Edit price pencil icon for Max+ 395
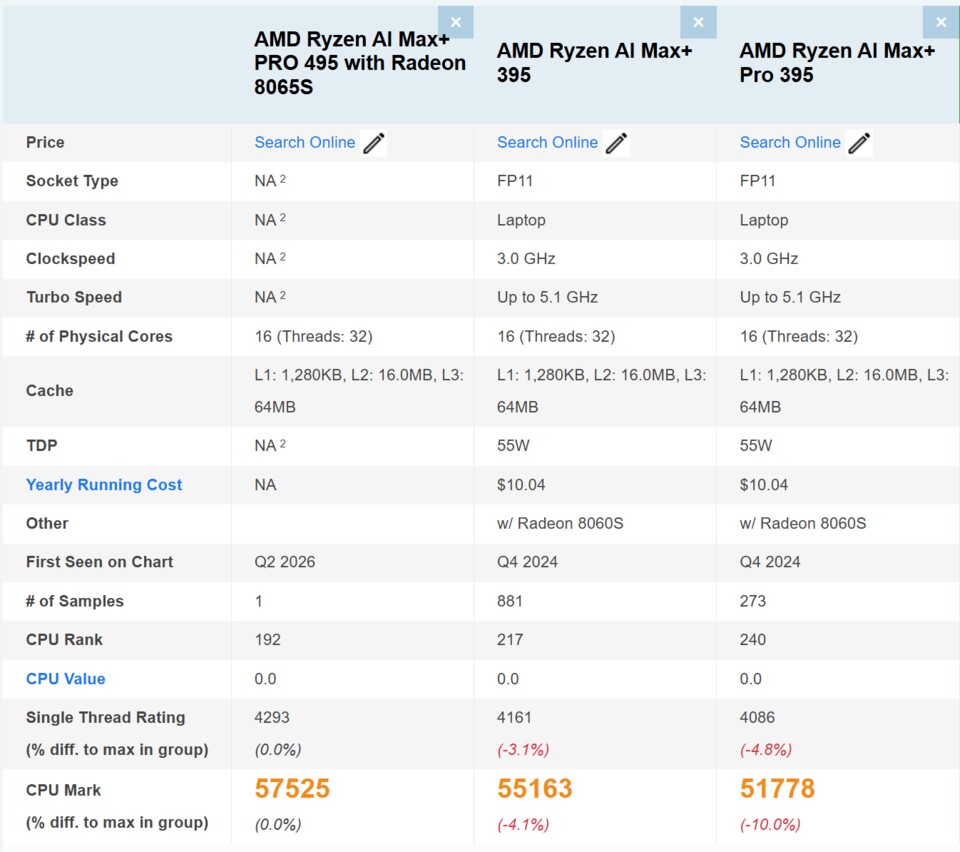Screen dimensions: 960x852 (617, 143)
